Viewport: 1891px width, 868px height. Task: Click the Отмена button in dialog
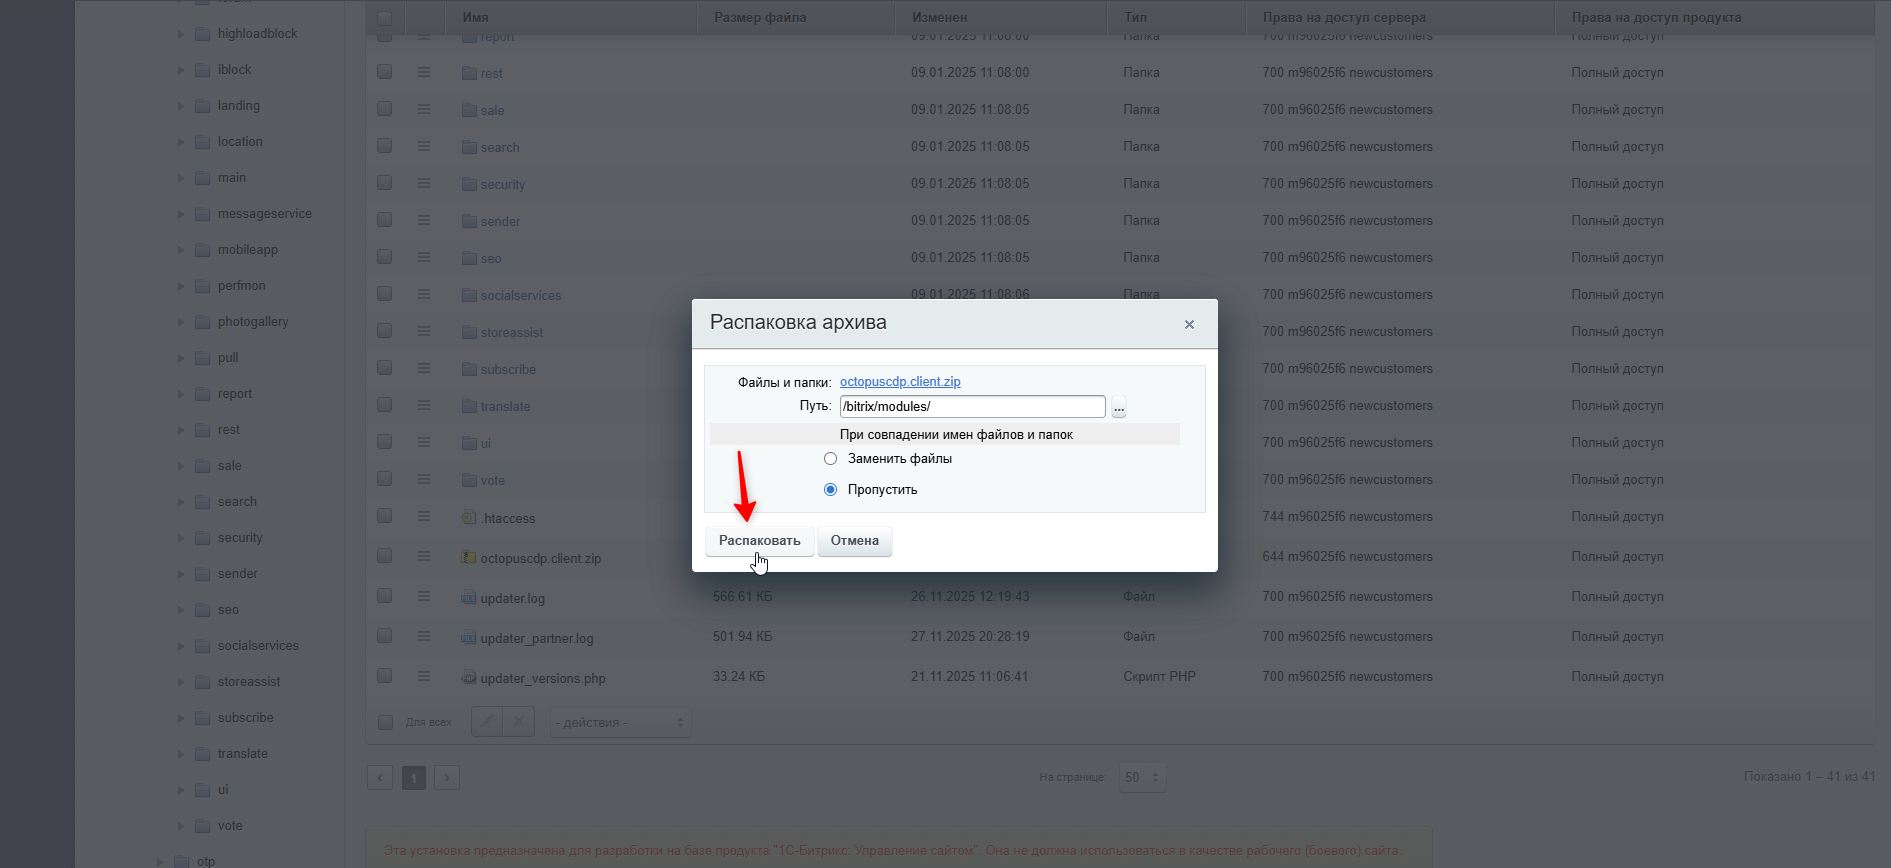(855, 541)
